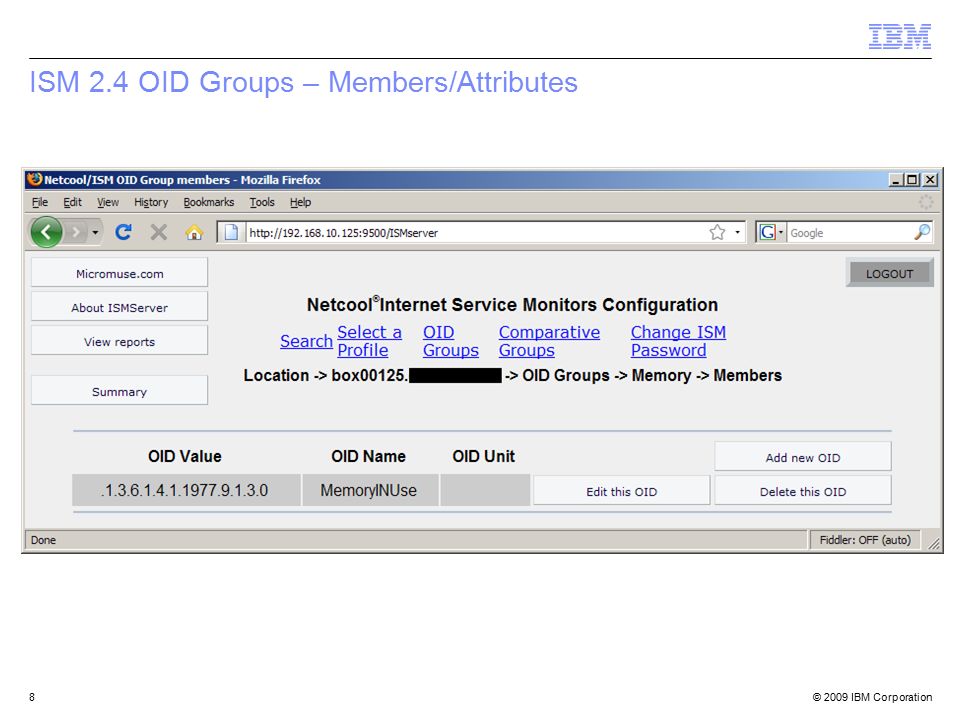The image size is (960, 720).
Task: Select the MemoryINUse name cell
Action: (x=370, y=490)
